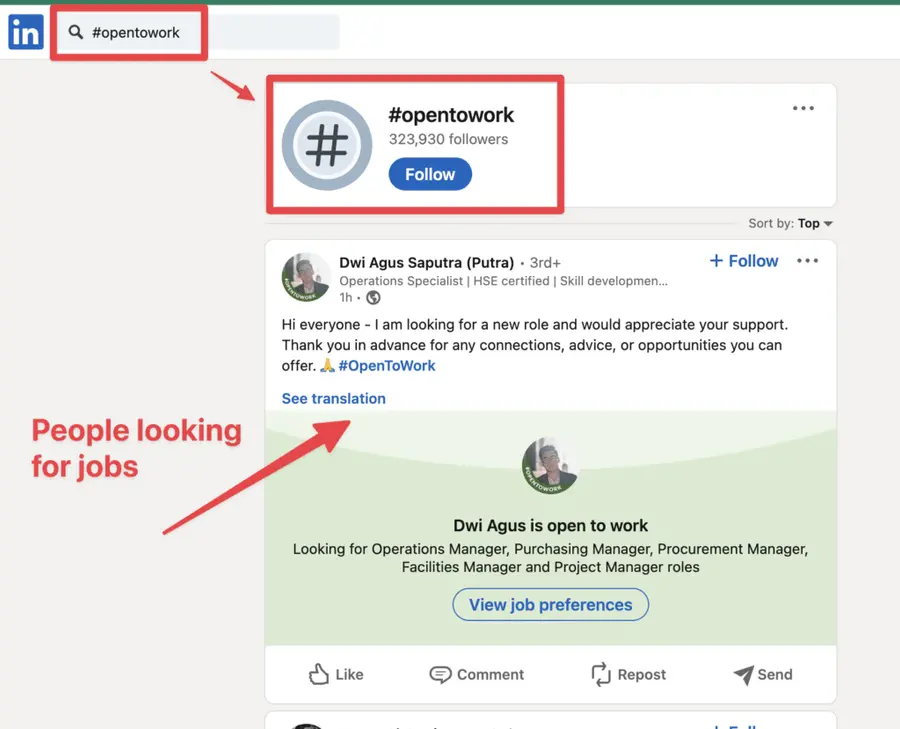This screenshot has height=729, width=900.
Task: Click Follow next to Dwi Agus Saputra
Action: tap(743, 260)
